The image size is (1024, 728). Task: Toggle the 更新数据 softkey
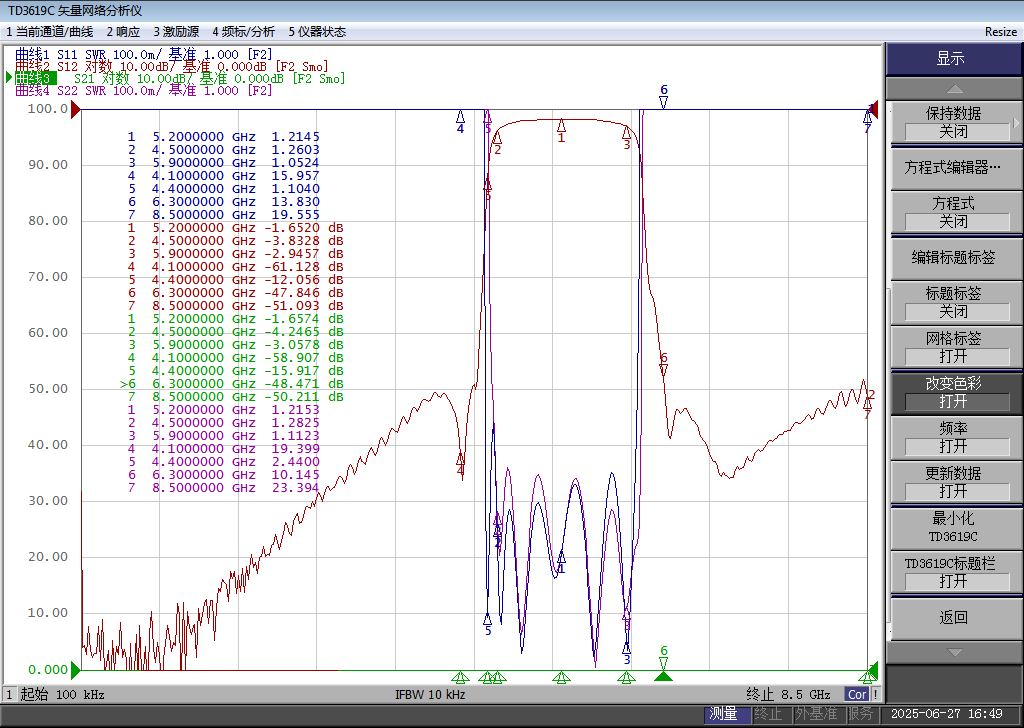tap(953, 483)
